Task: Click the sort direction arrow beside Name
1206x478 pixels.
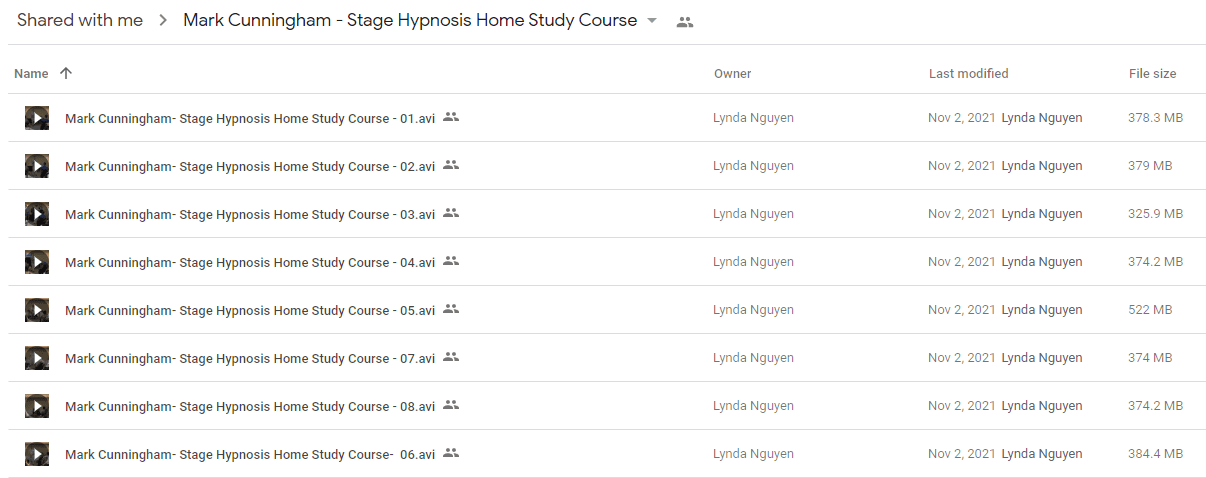Action: [66, 73]
